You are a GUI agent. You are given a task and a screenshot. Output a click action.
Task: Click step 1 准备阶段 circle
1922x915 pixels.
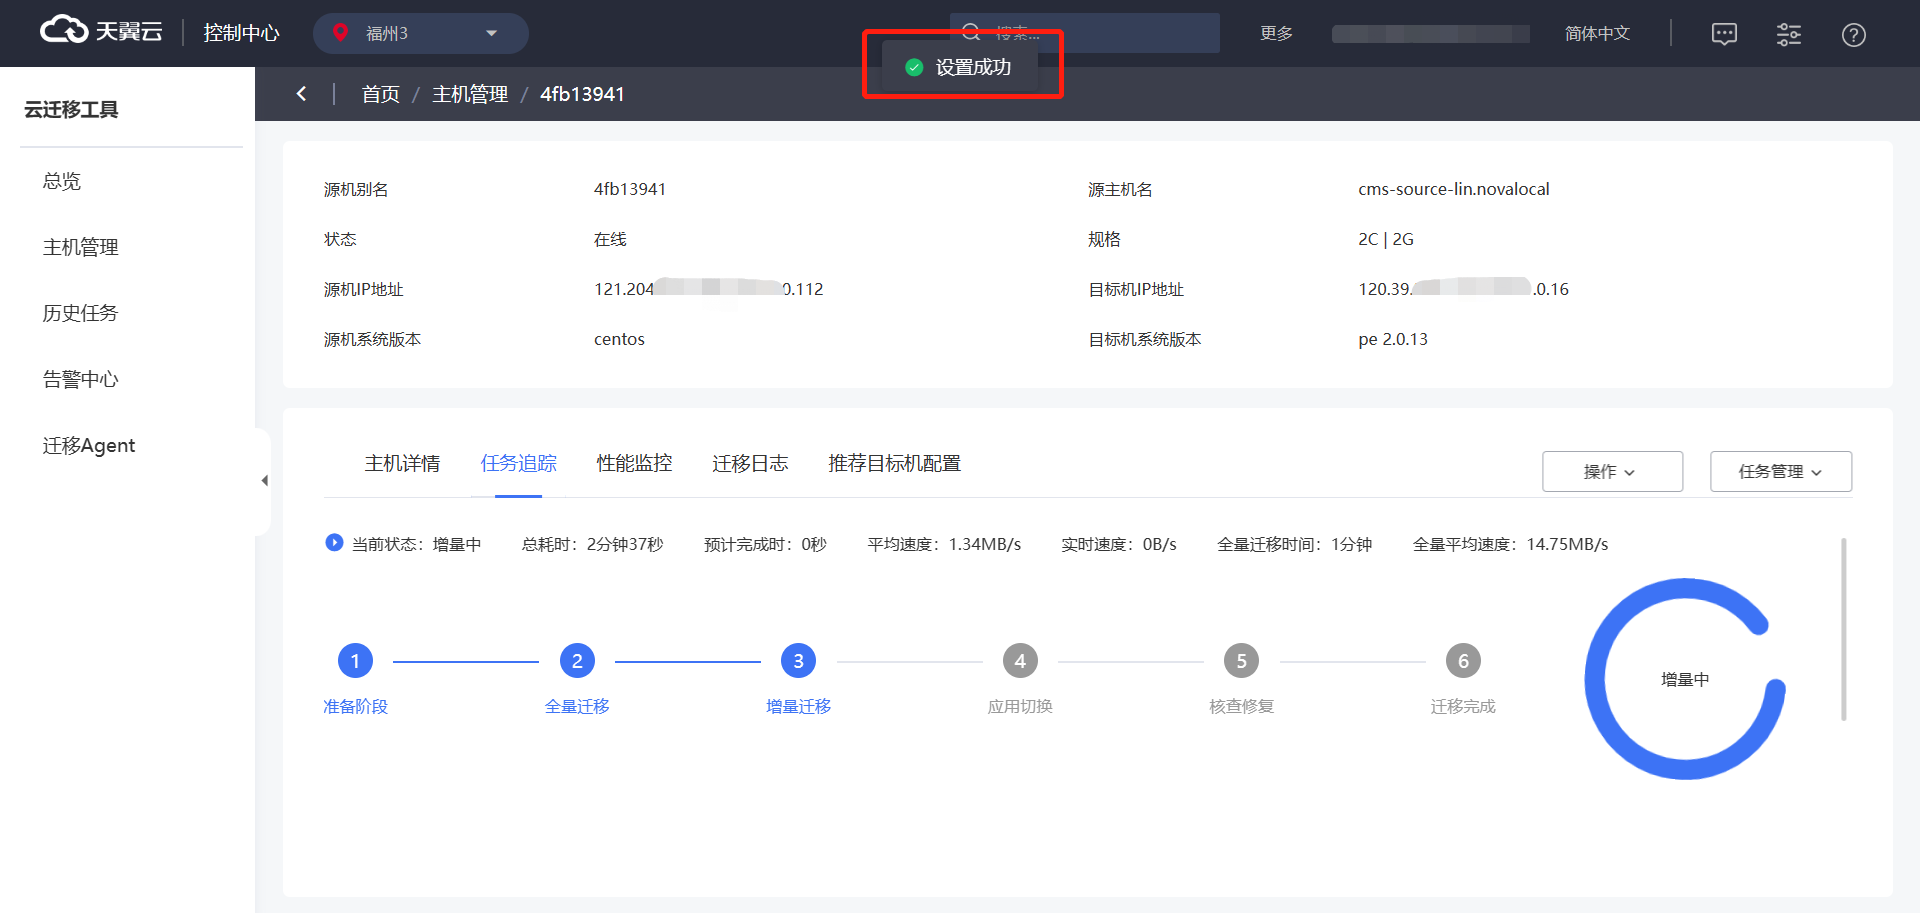355,661
